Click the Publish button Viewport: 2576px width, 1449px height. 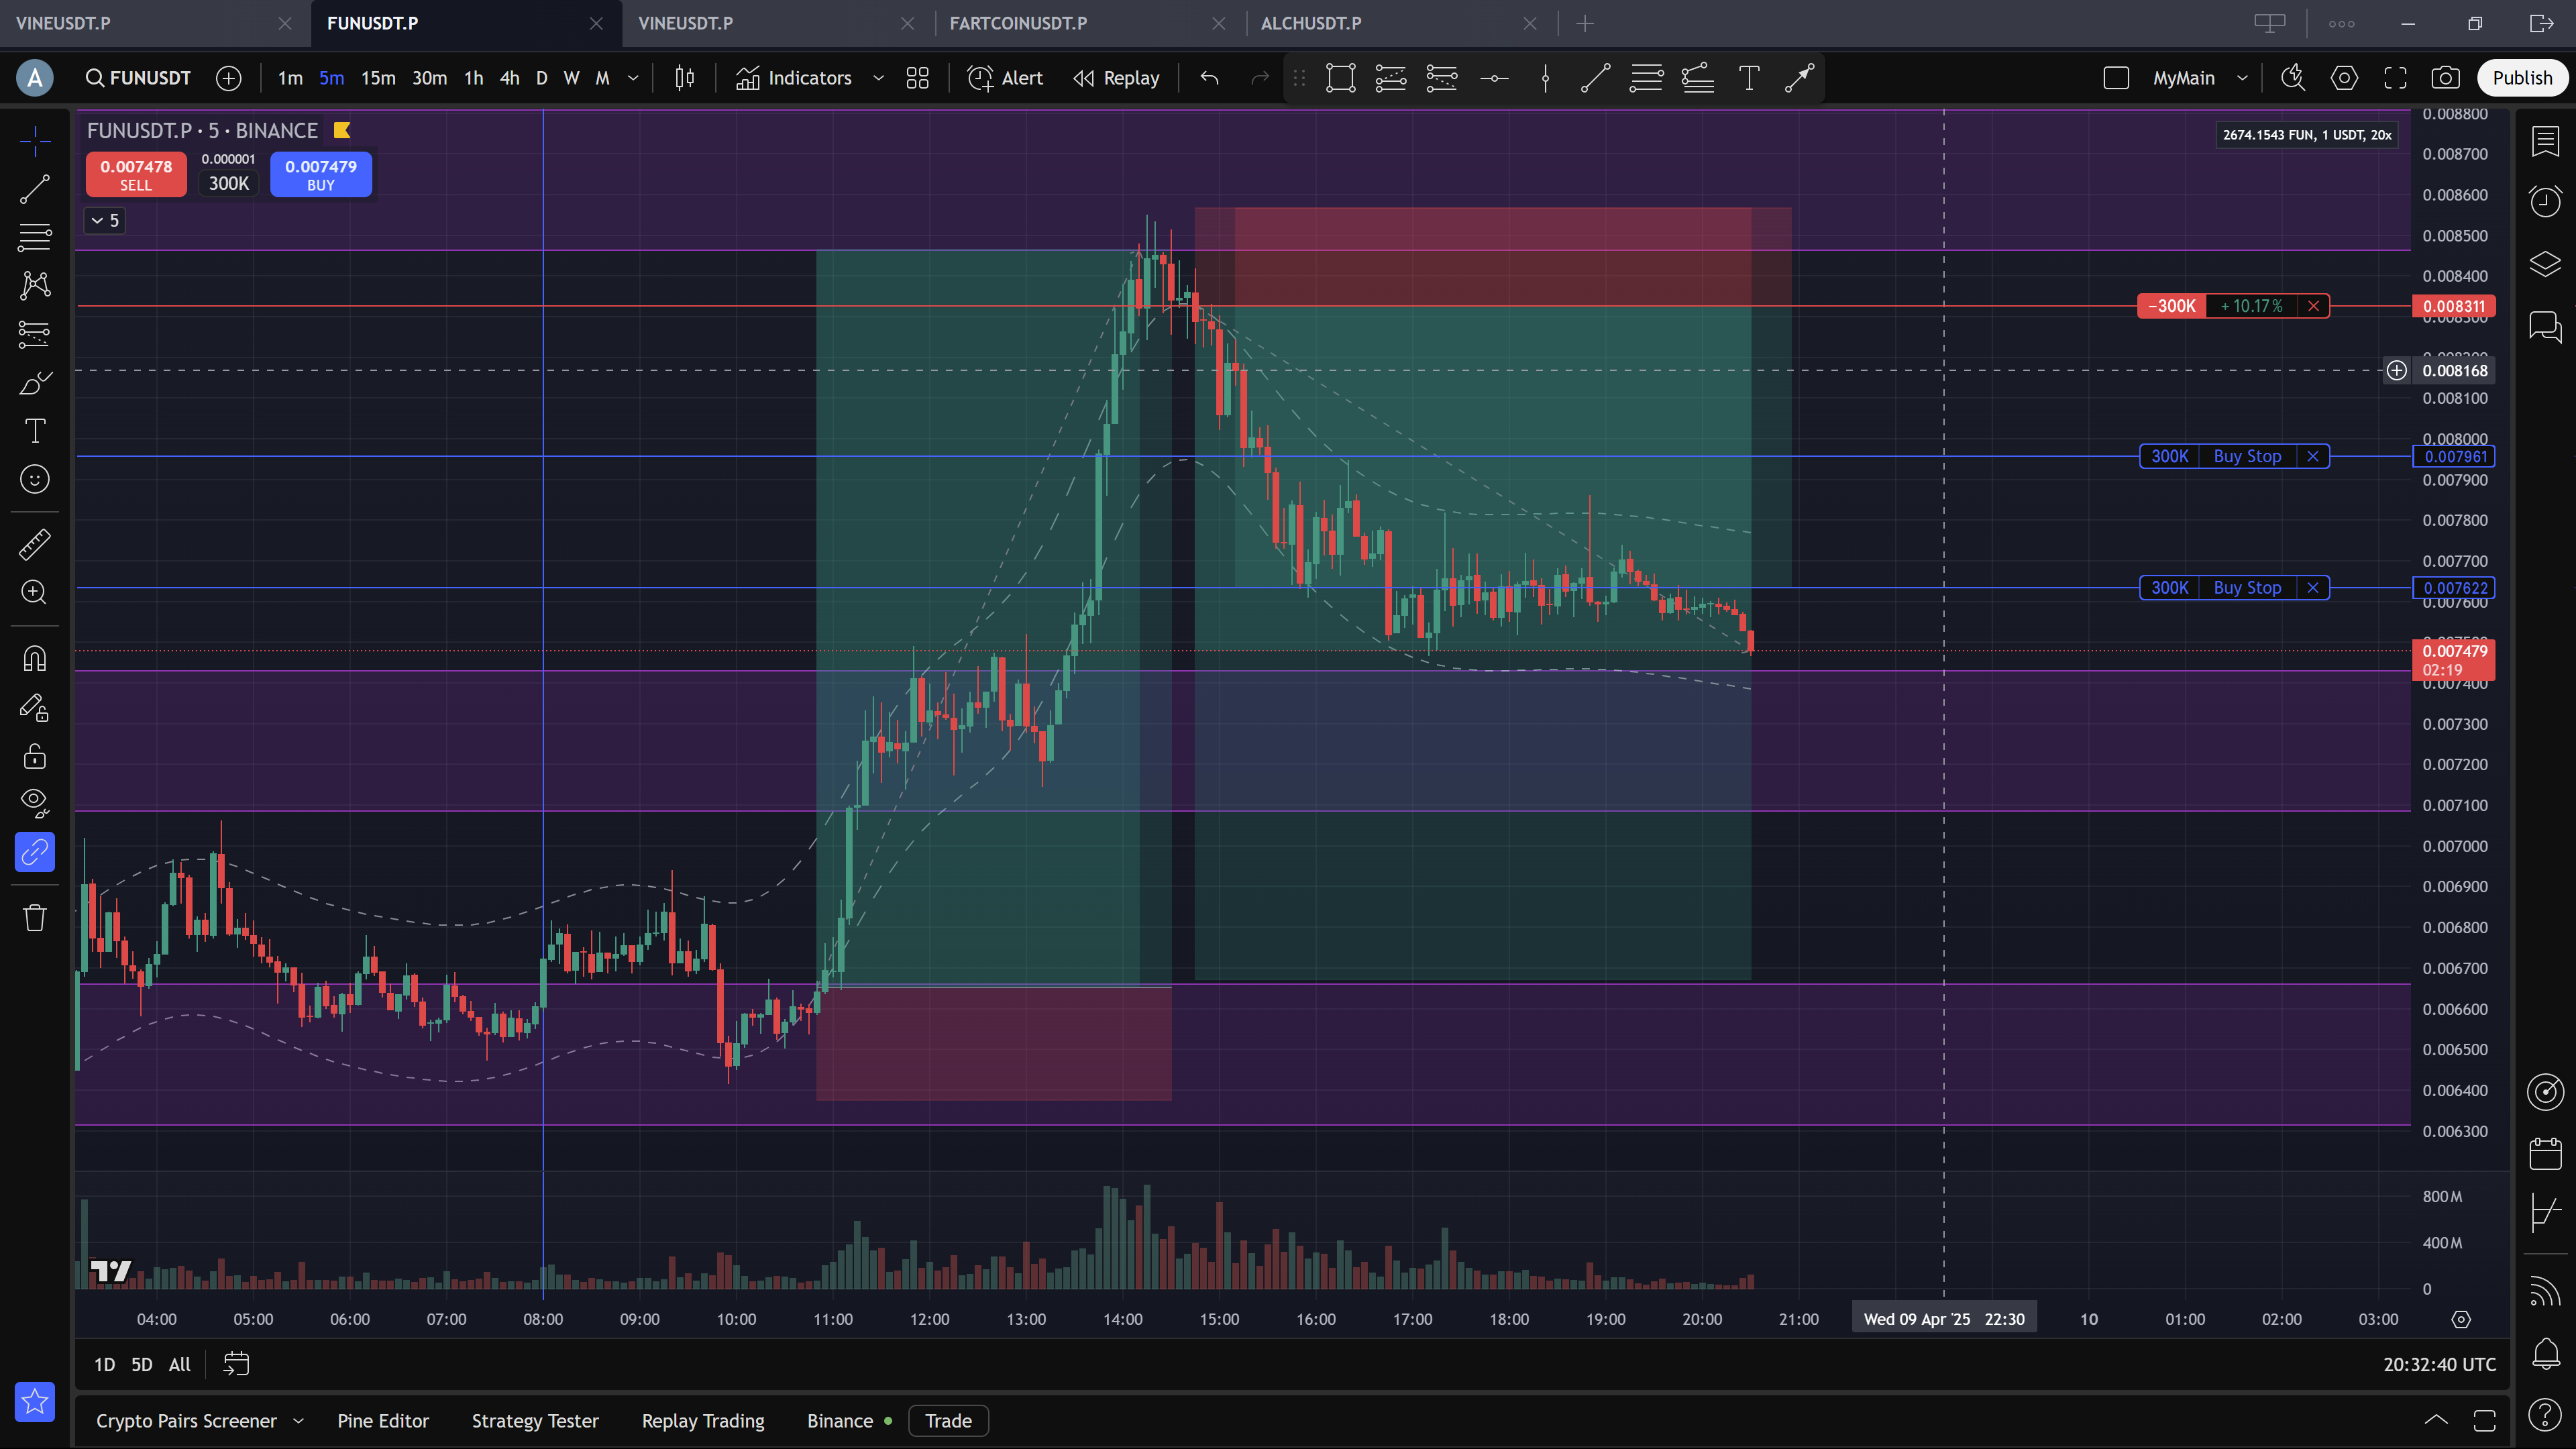[2521, 78]
